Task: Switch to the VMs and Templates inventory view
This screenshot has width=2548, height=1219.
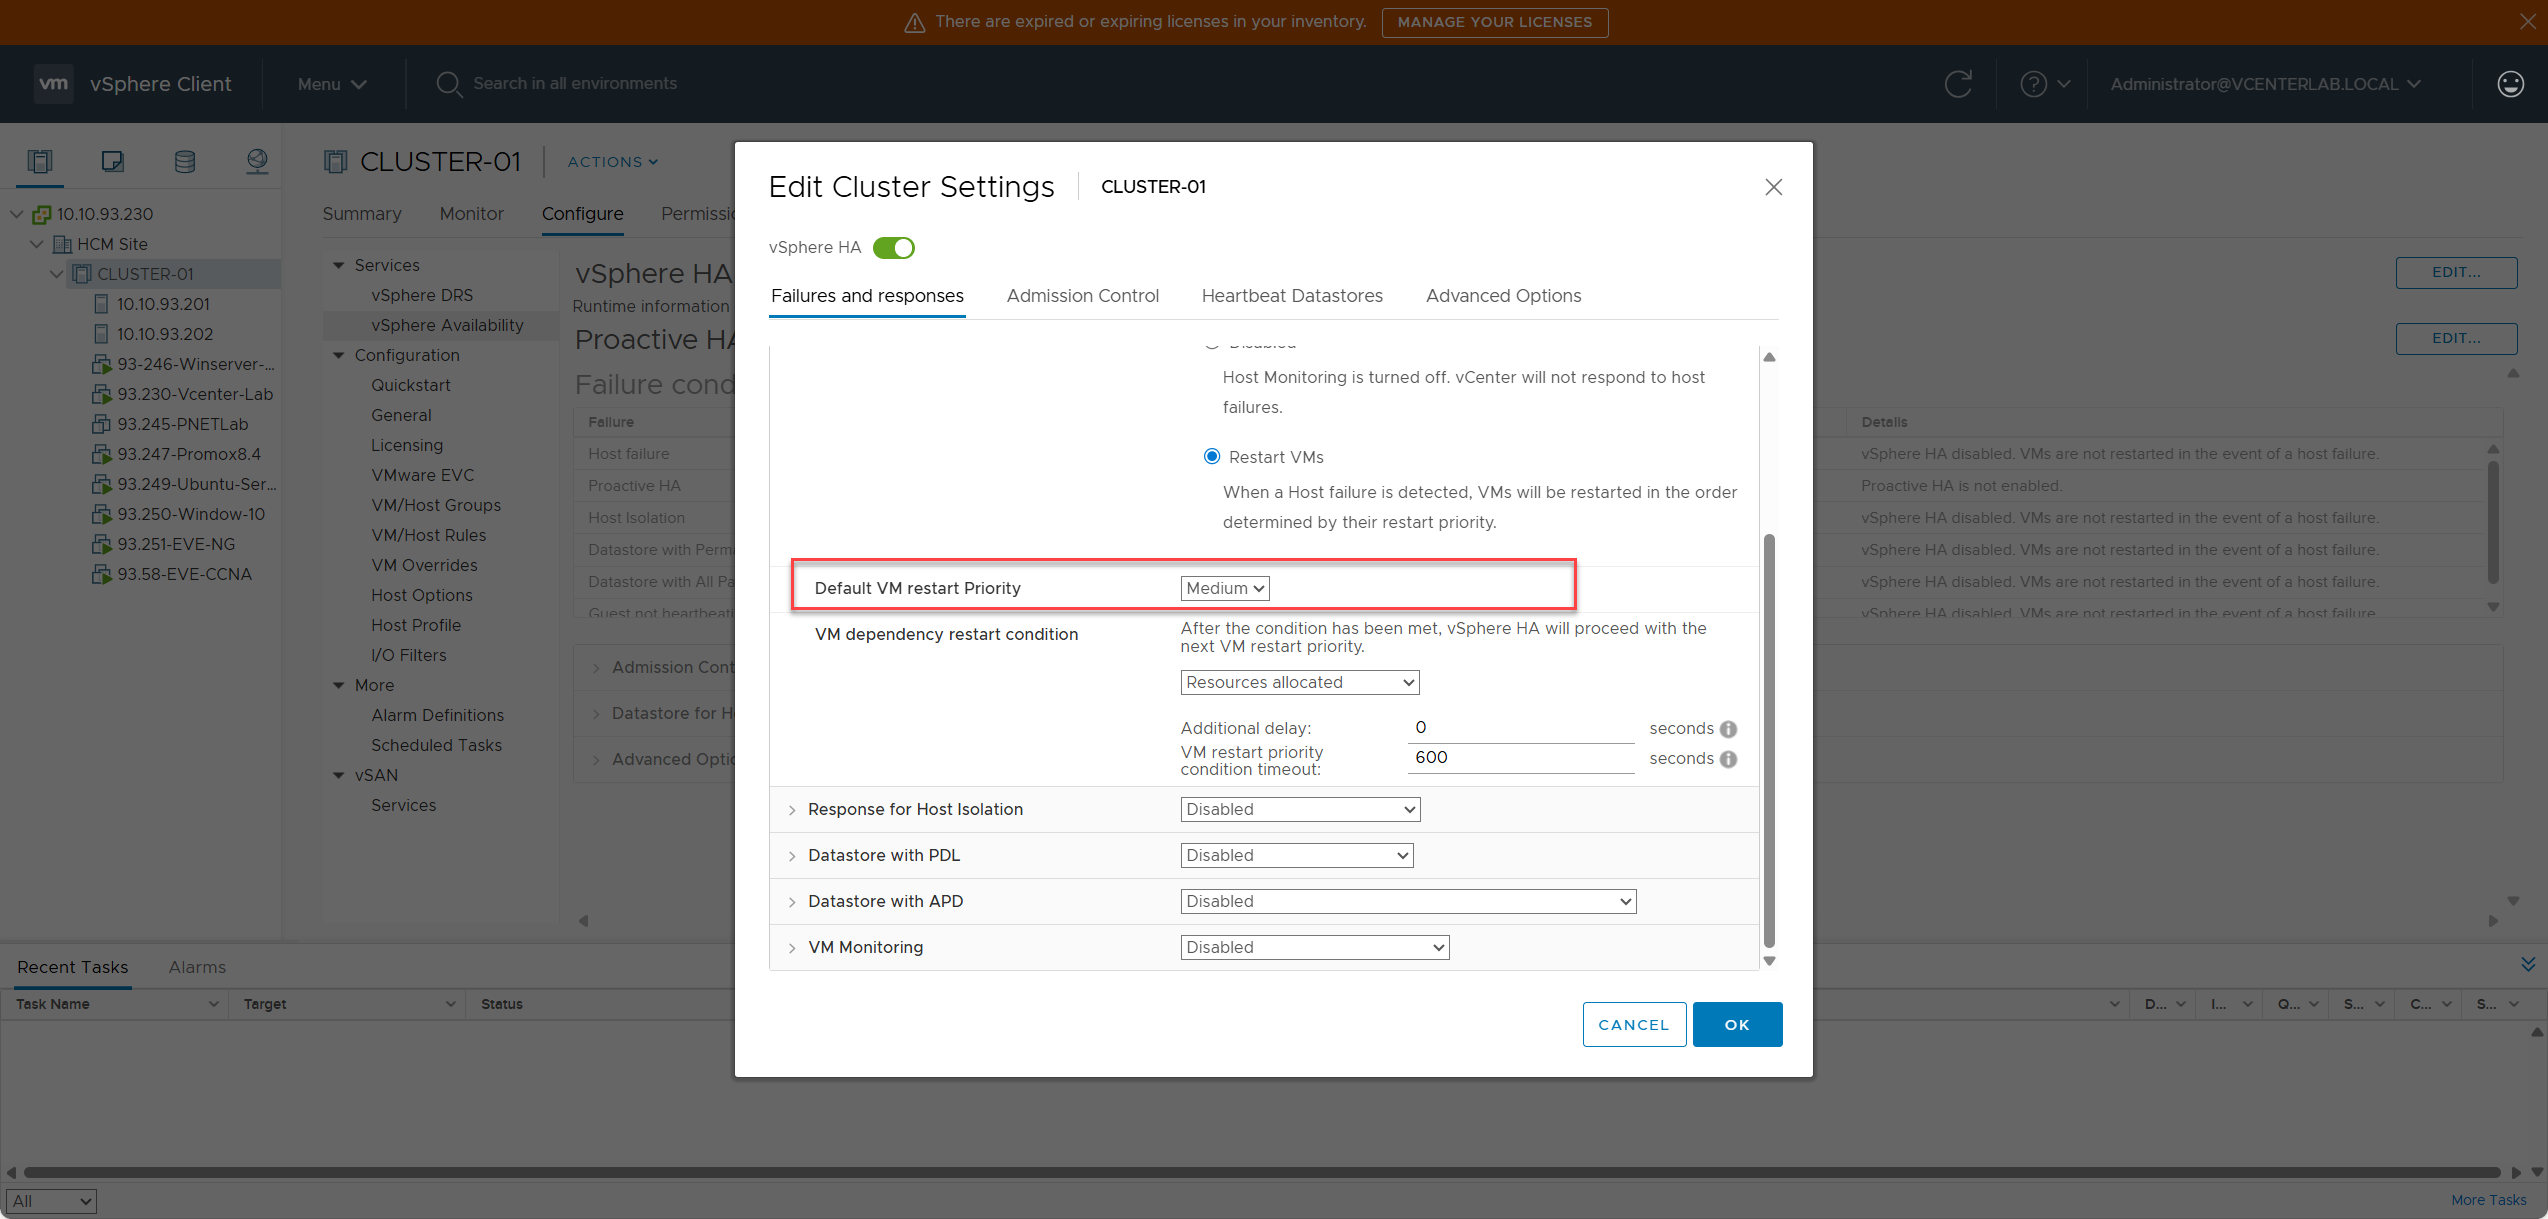Action: click(x=112, y=161)
